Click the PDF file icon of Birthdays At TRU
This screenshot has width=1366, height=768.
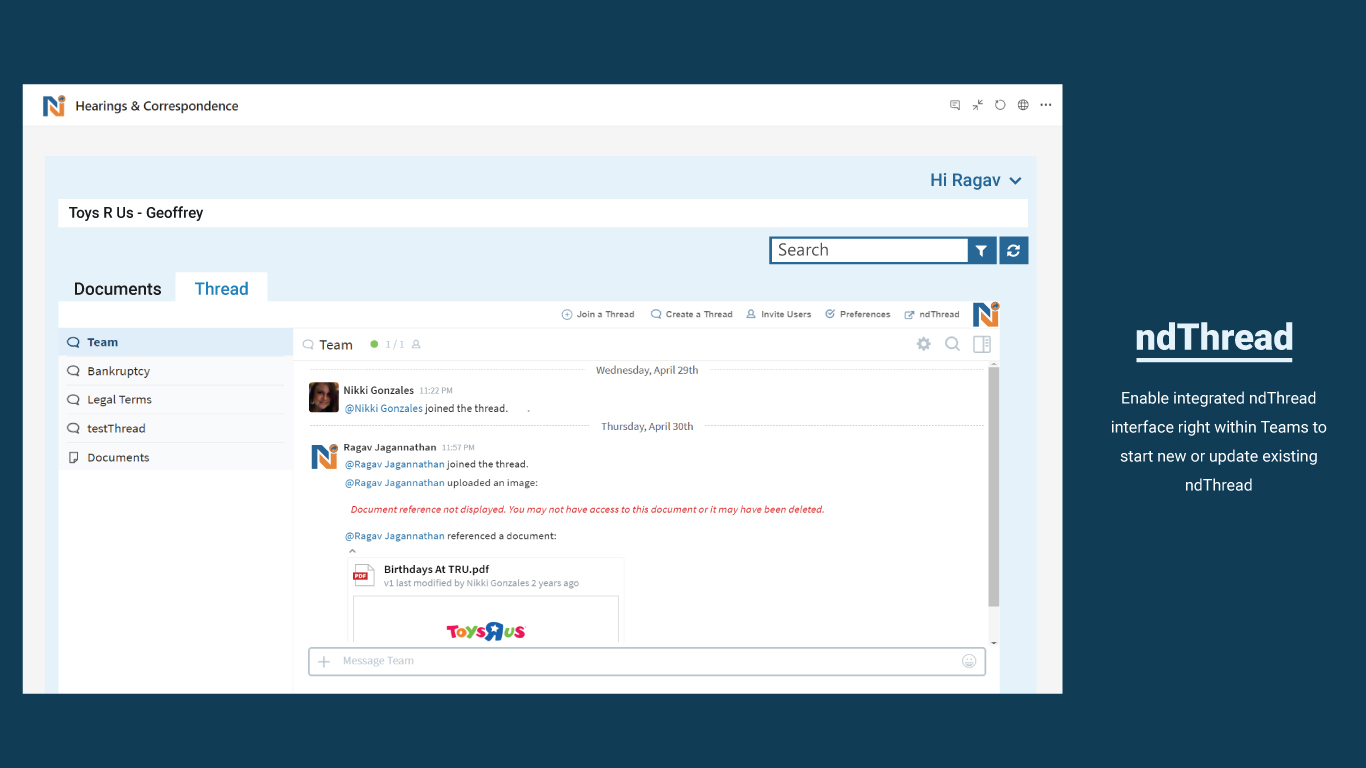click(x=362, y=575)
